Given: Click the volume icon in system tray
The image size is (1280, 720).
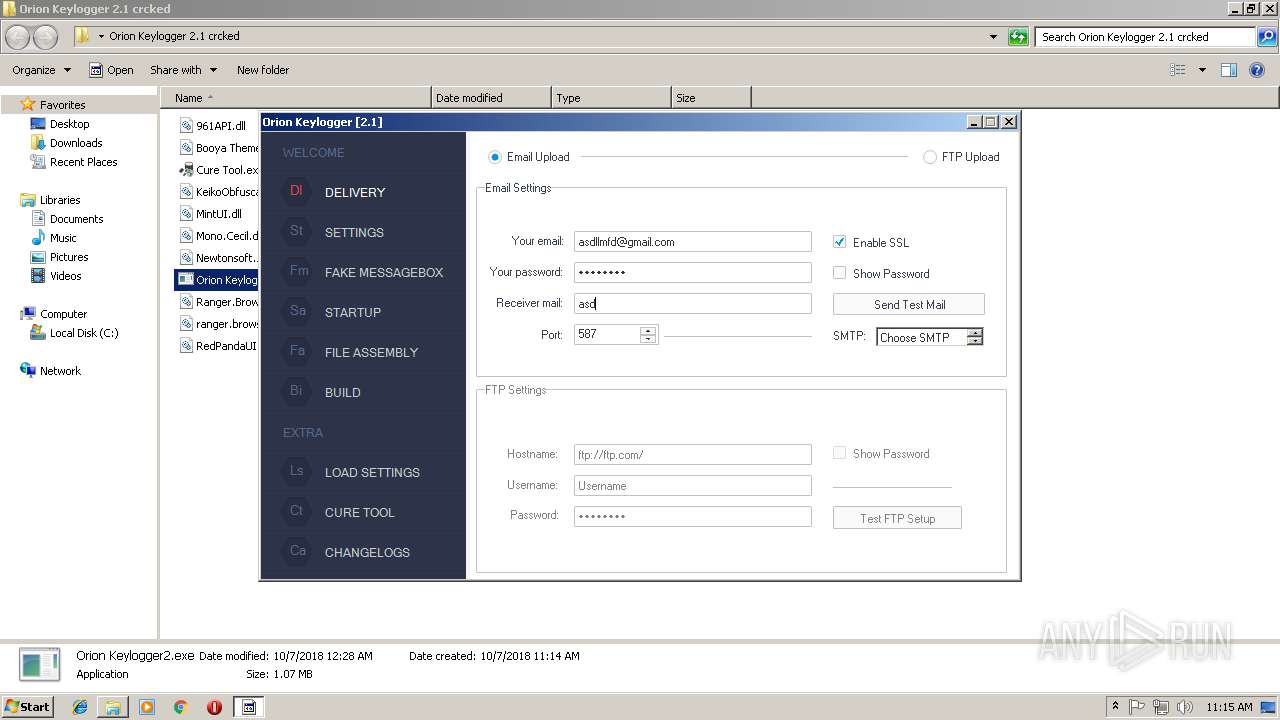Looking at the screenshot, I should (1185, 707).
